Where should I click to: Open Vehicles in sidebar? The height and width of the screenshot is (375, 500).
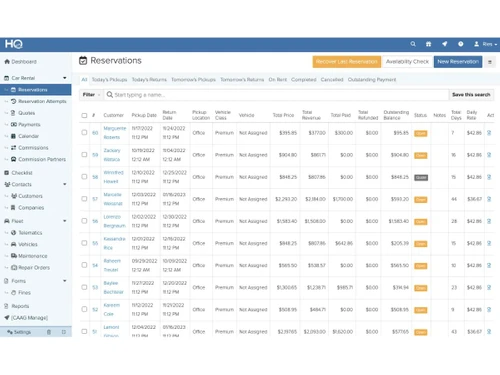[24, 244]
